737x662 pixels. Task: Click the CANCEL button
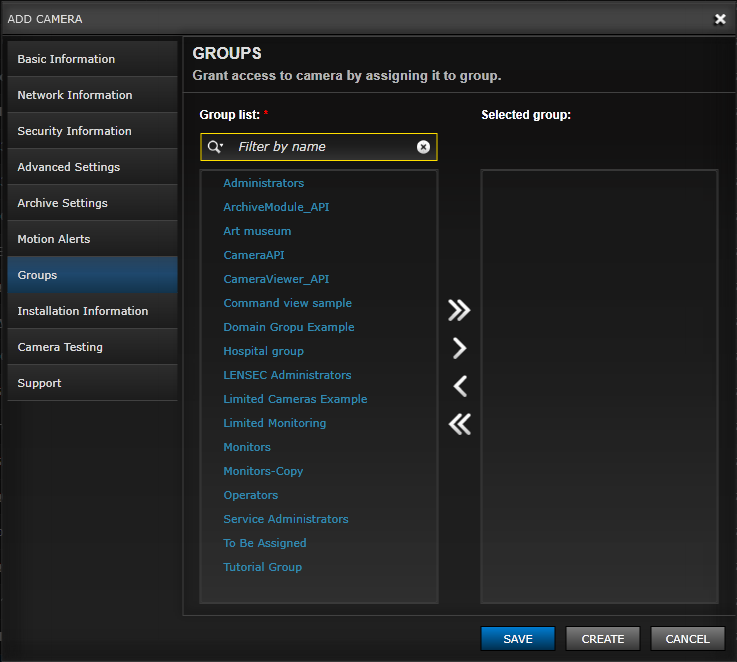[x=687, y=639]
